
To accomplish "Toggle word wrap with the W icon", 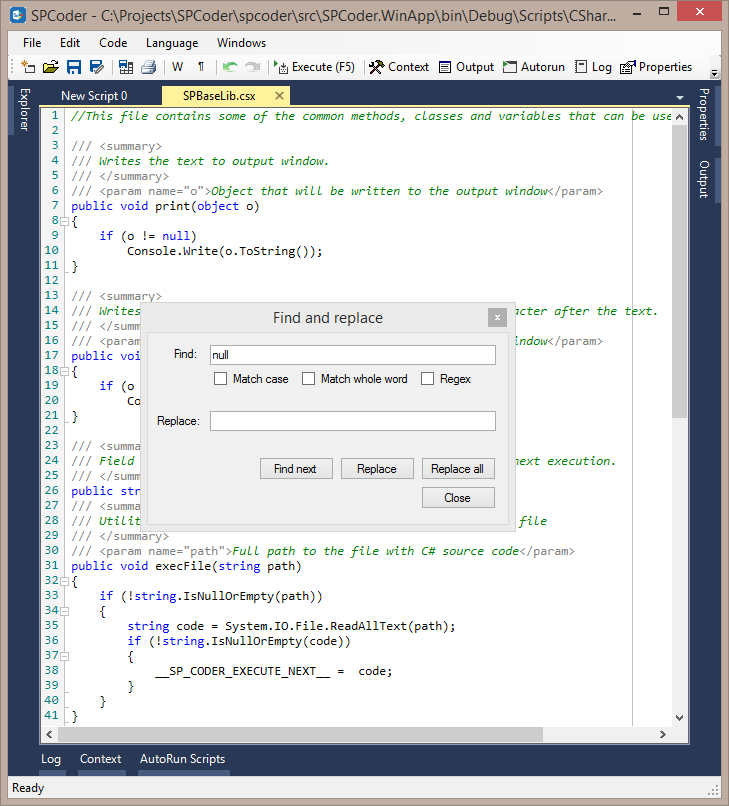I will (177, 67).
